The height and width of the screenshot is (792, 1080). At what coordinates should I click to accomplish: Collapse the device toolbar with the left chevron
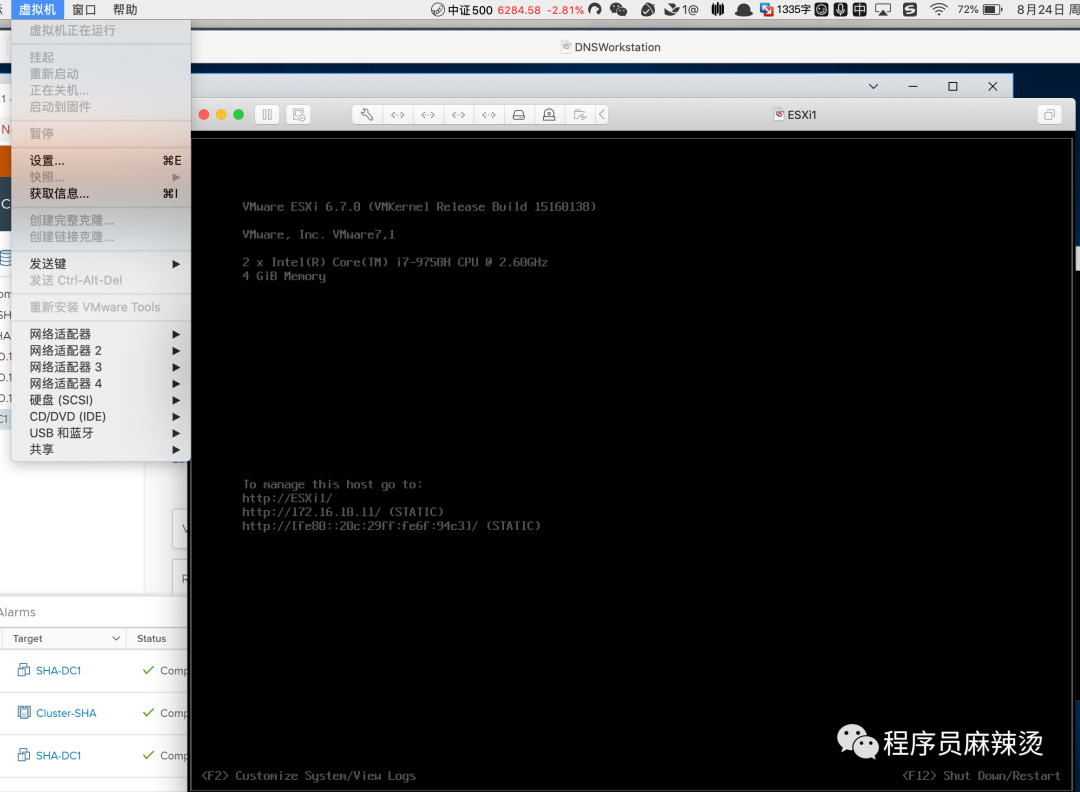(x=602, y=115)
